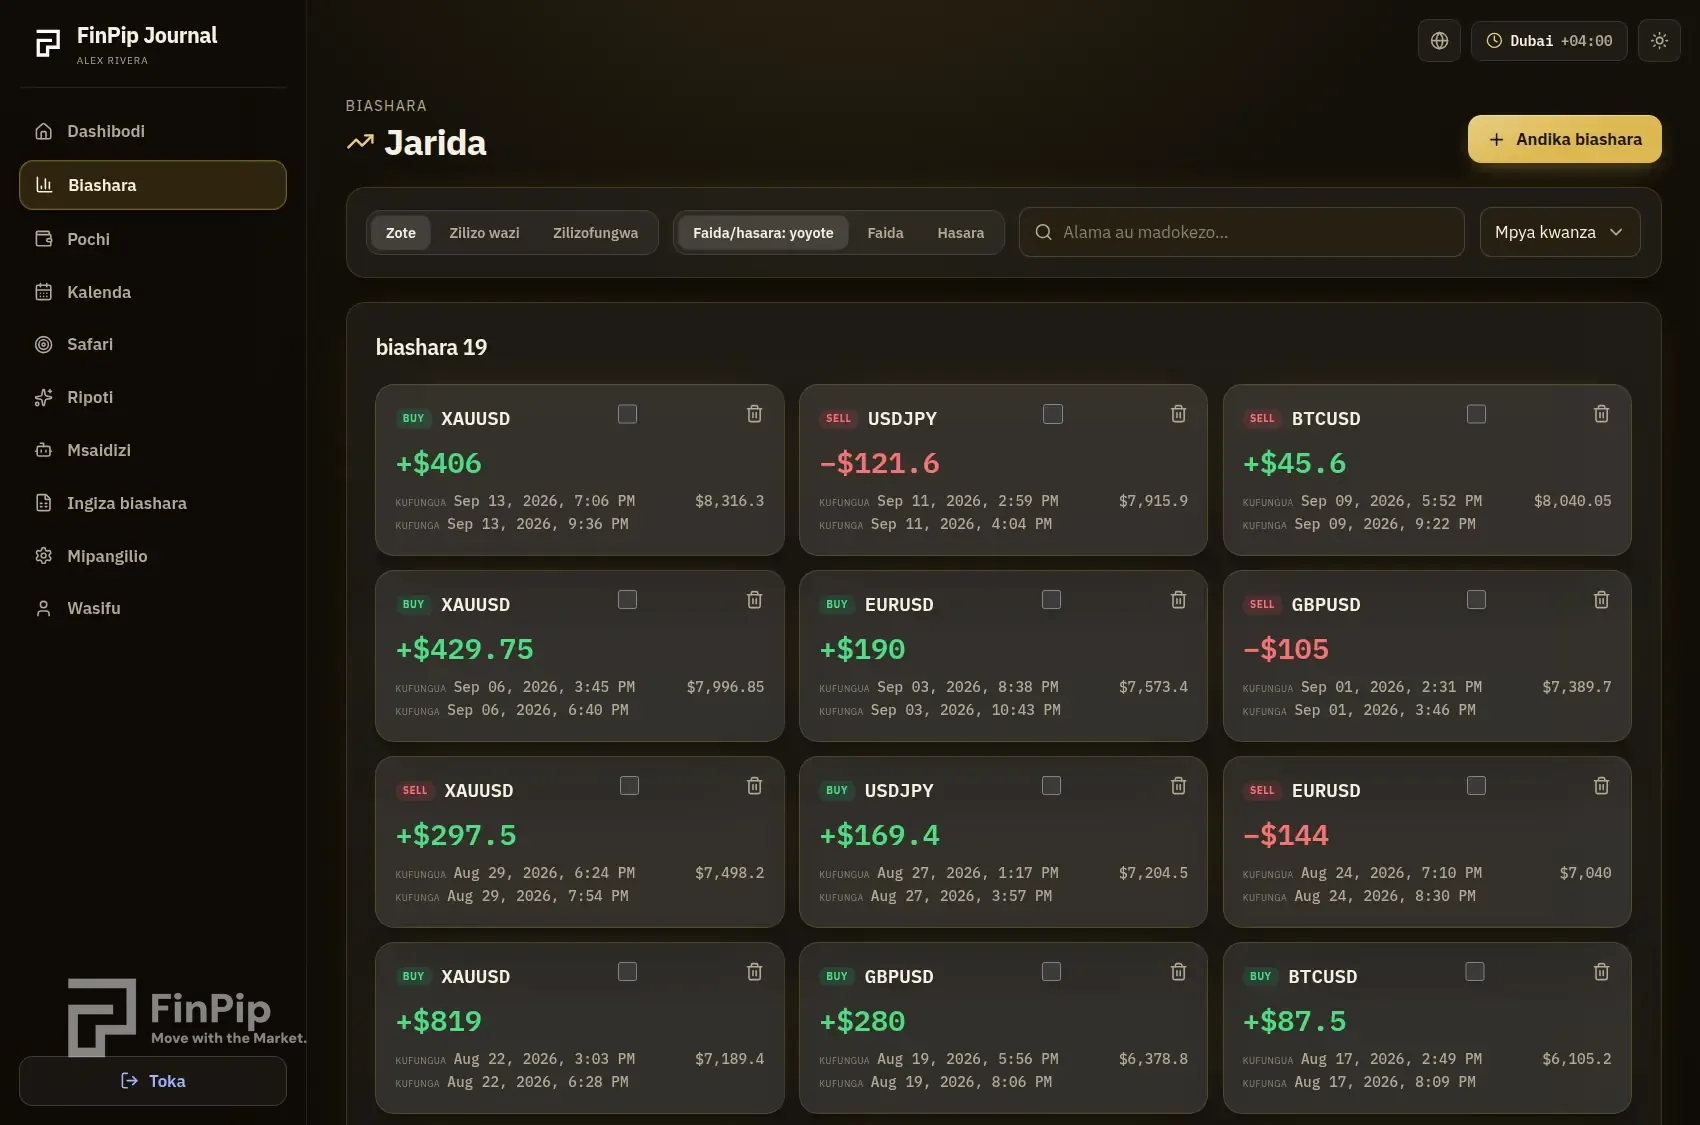
Task: Tick the GBPUSD -$105 trade checkbox
Action: pos(1476,600)
